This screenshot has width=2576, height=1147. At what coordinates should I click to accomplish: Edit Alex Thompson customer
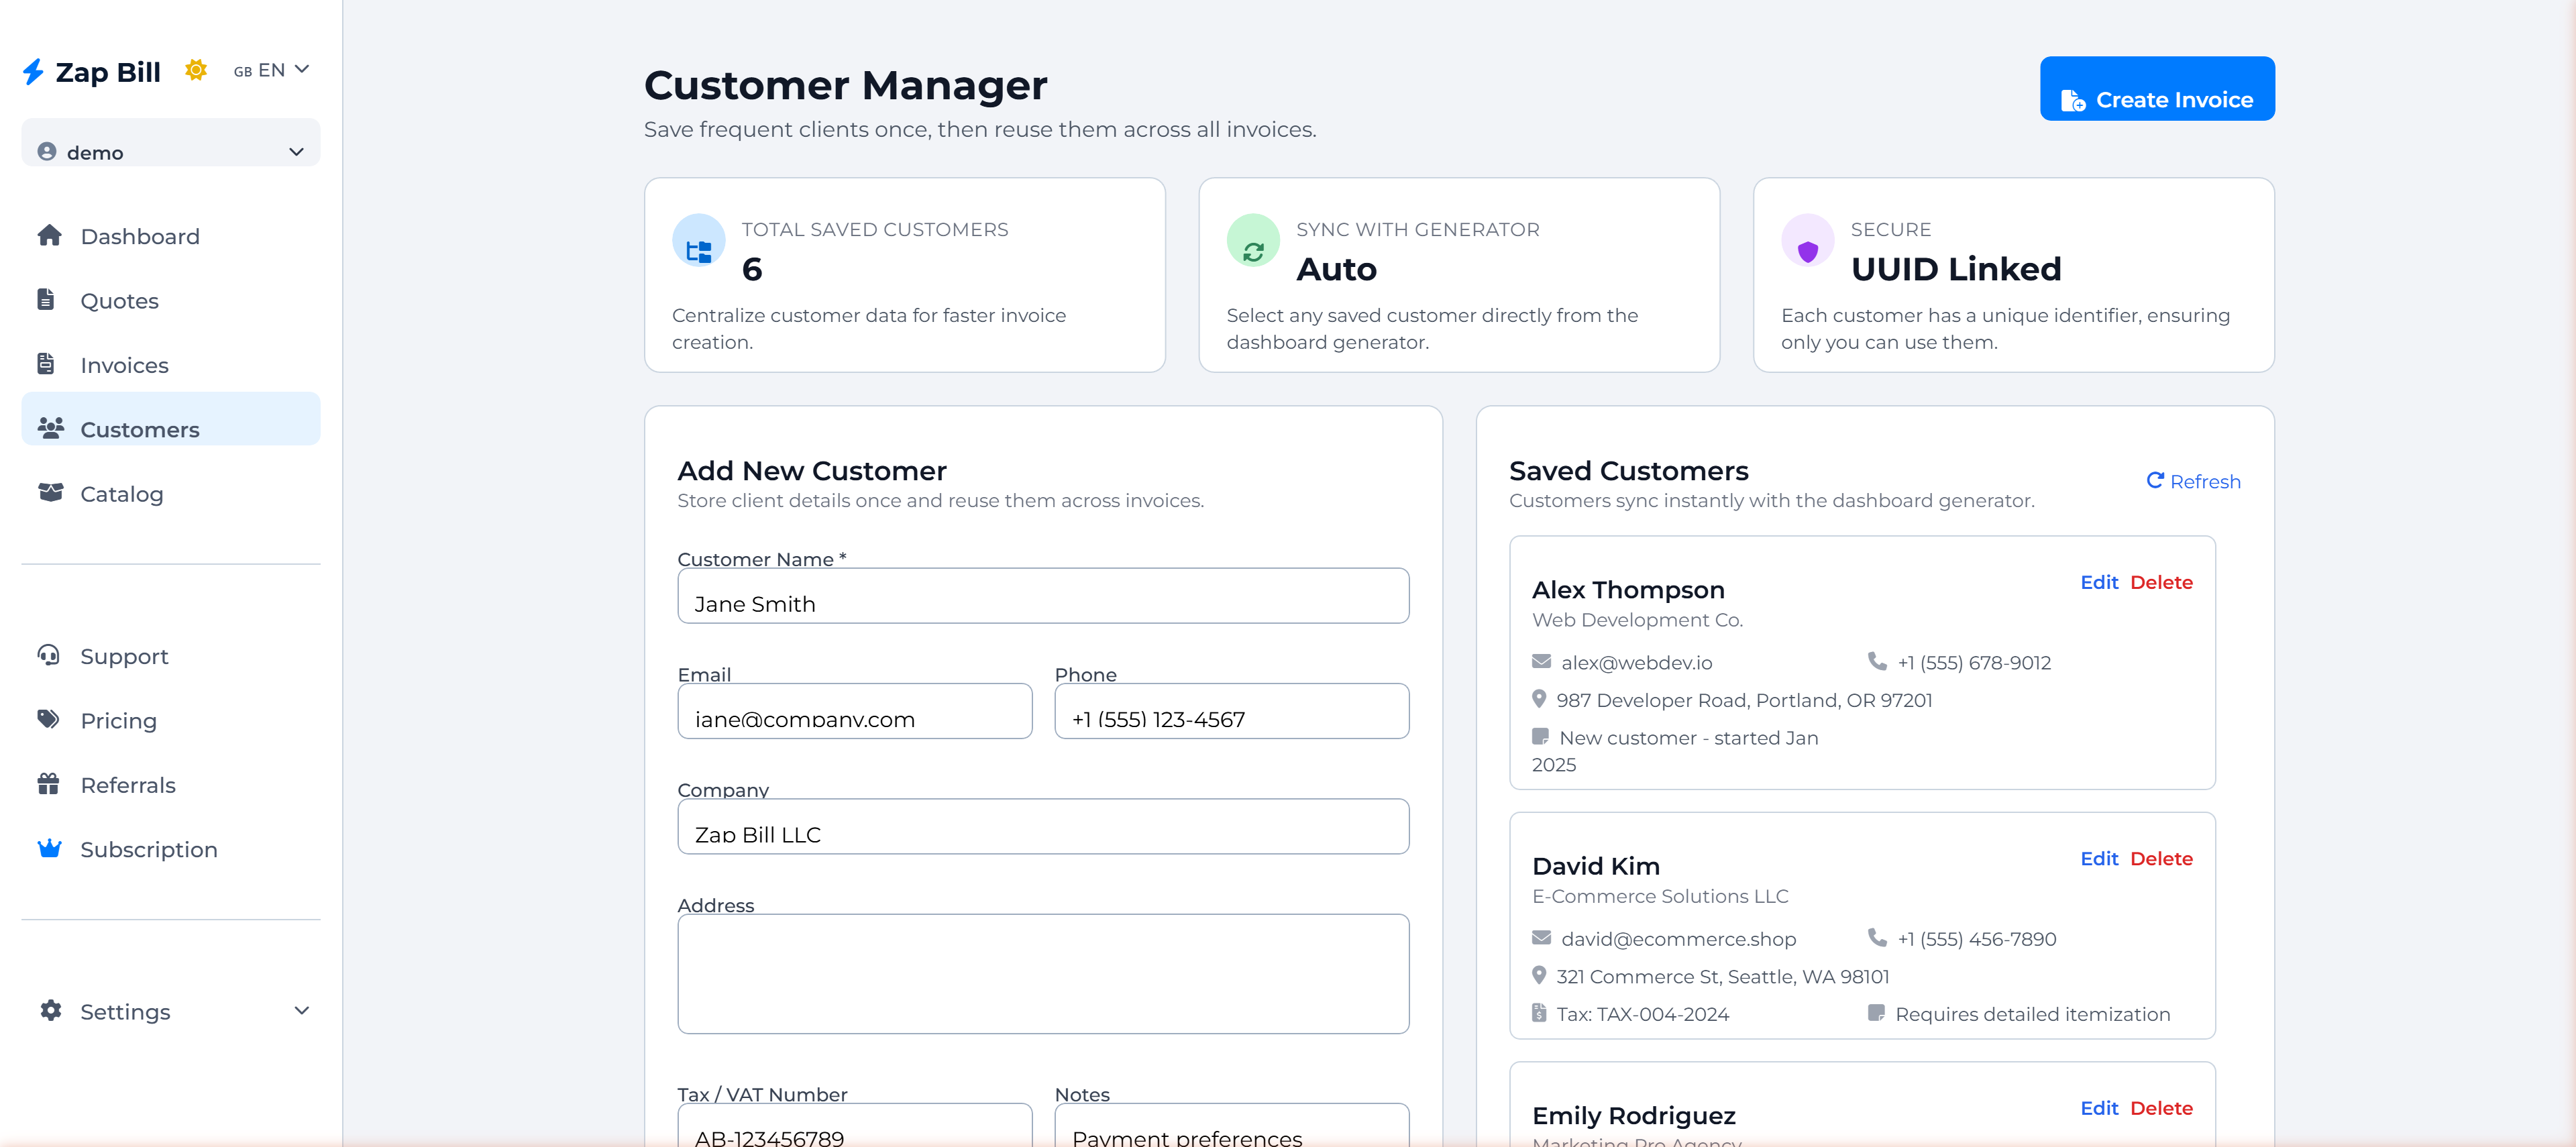(2099, 582)
